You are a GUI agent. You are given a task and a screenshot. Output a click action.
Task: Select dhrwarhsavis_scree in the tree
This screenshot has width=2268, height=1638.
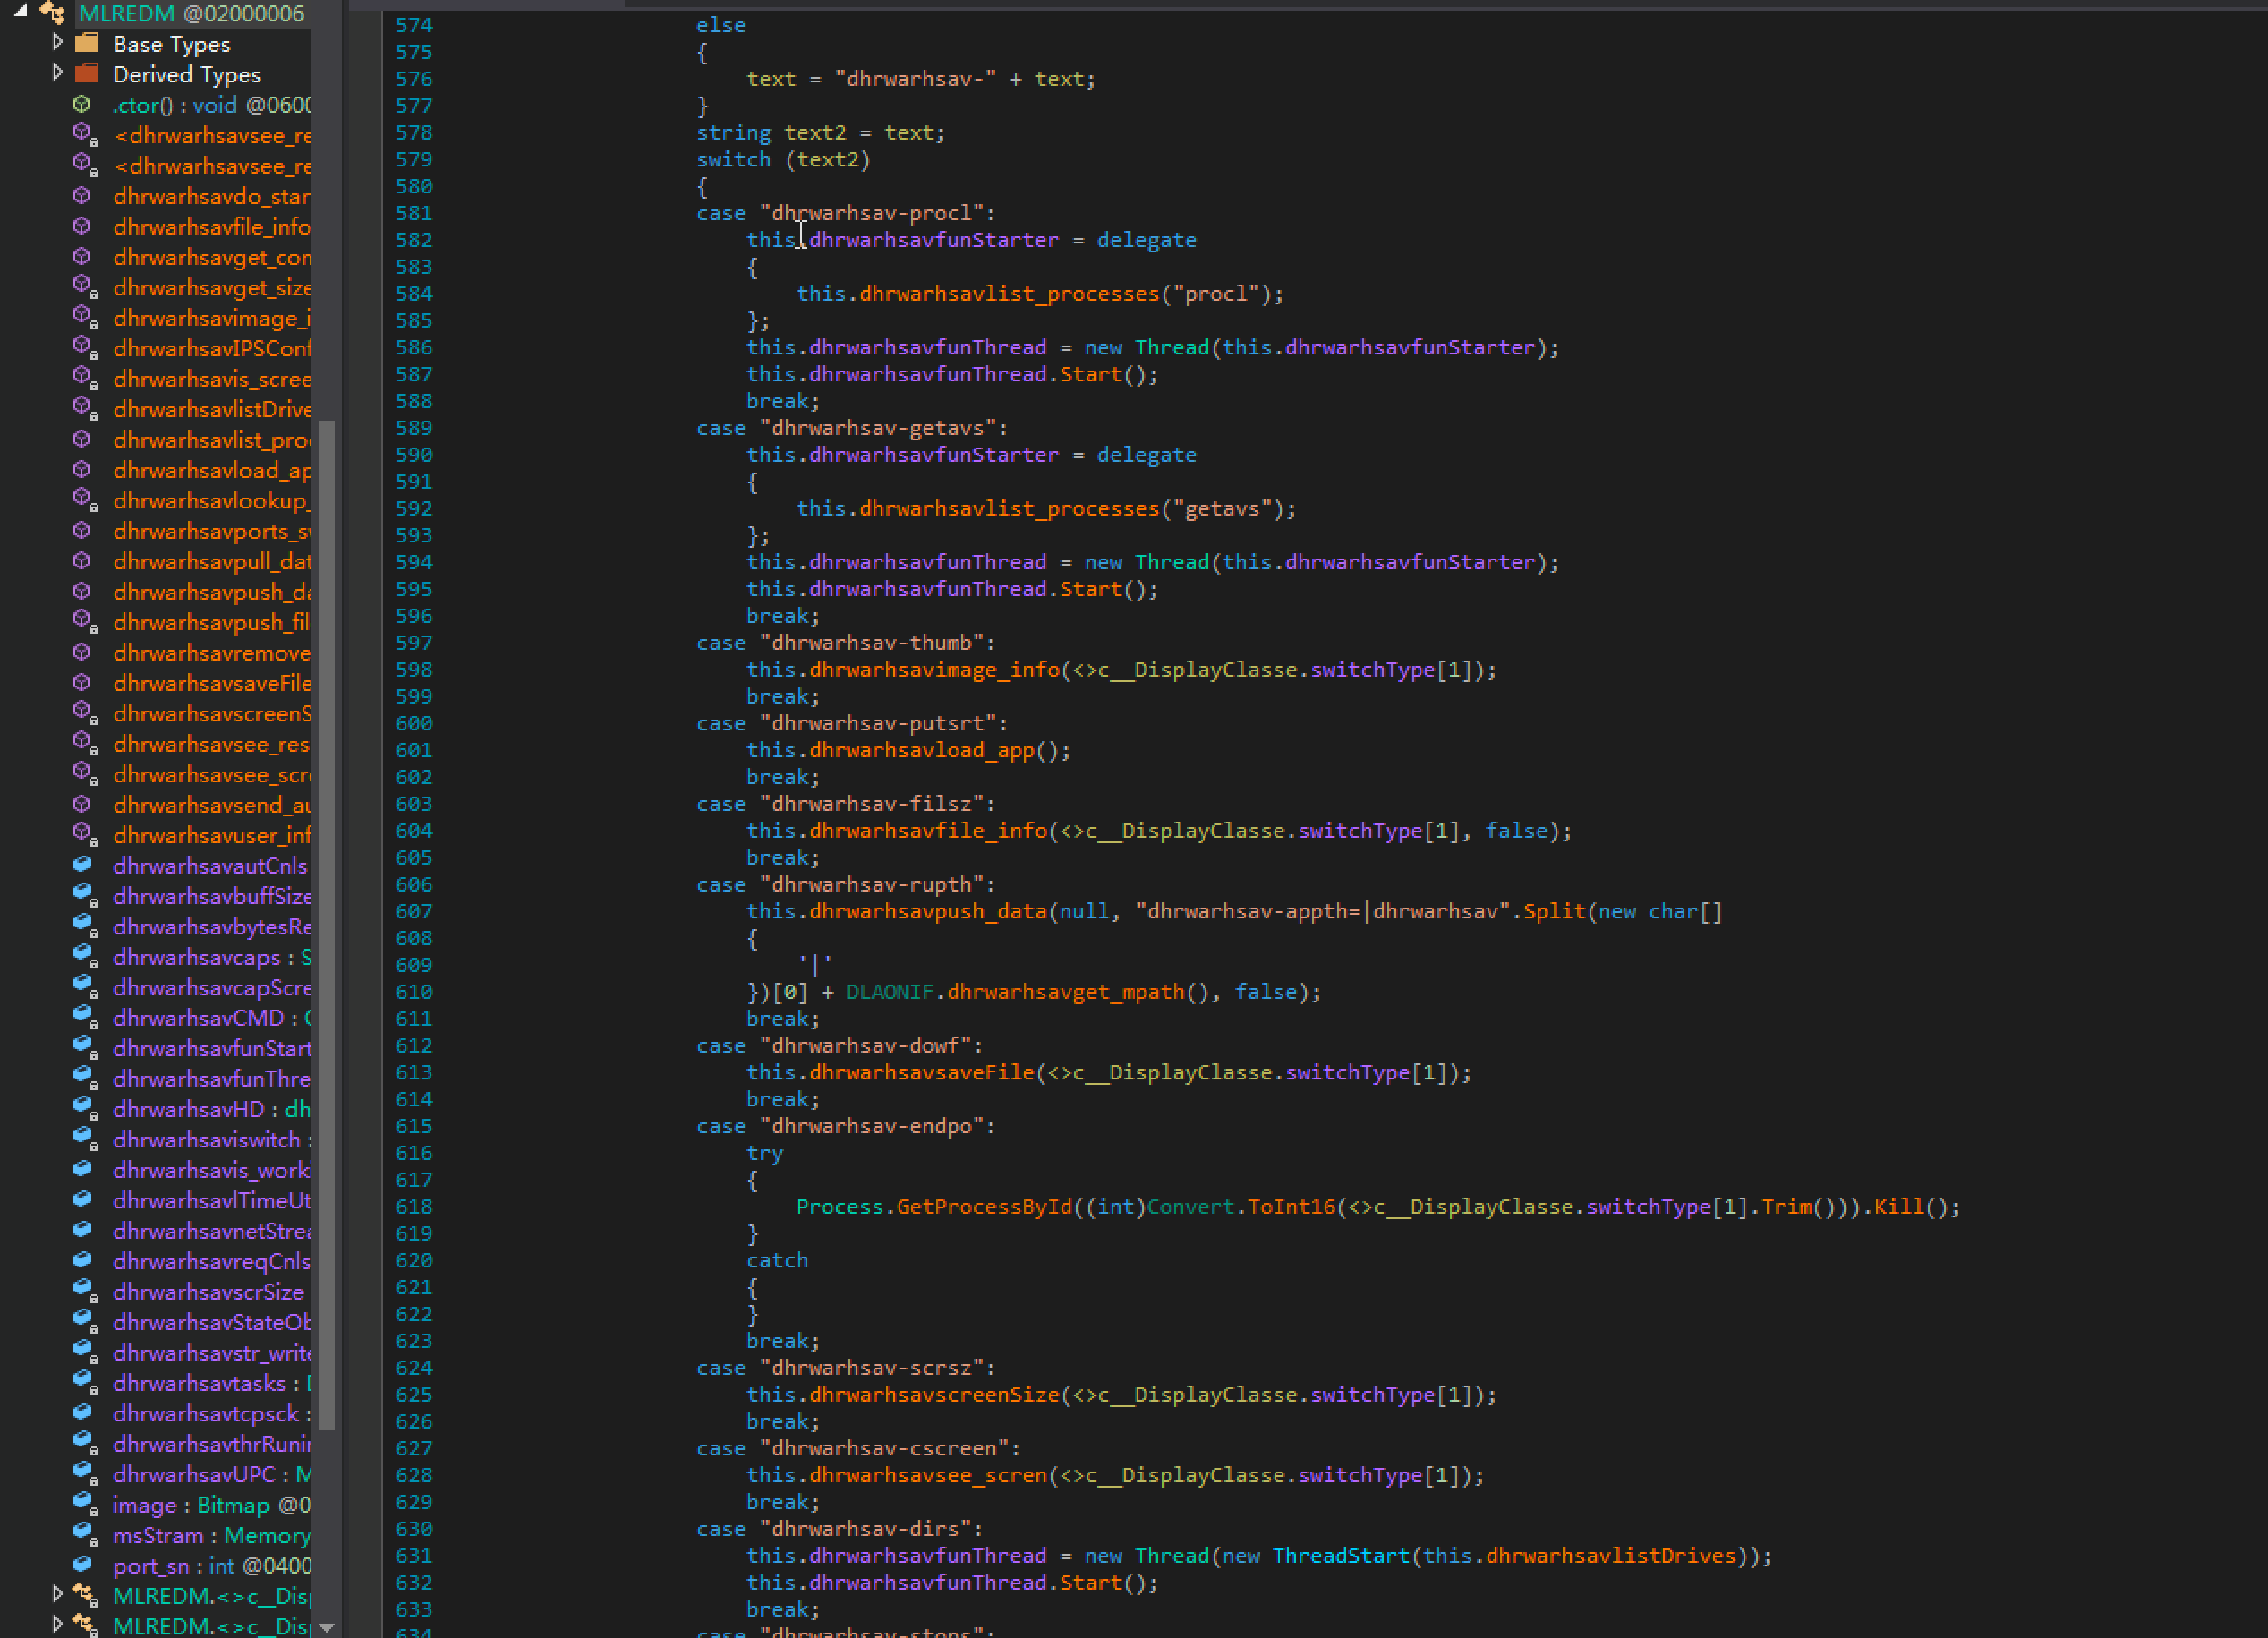point(212,379)
